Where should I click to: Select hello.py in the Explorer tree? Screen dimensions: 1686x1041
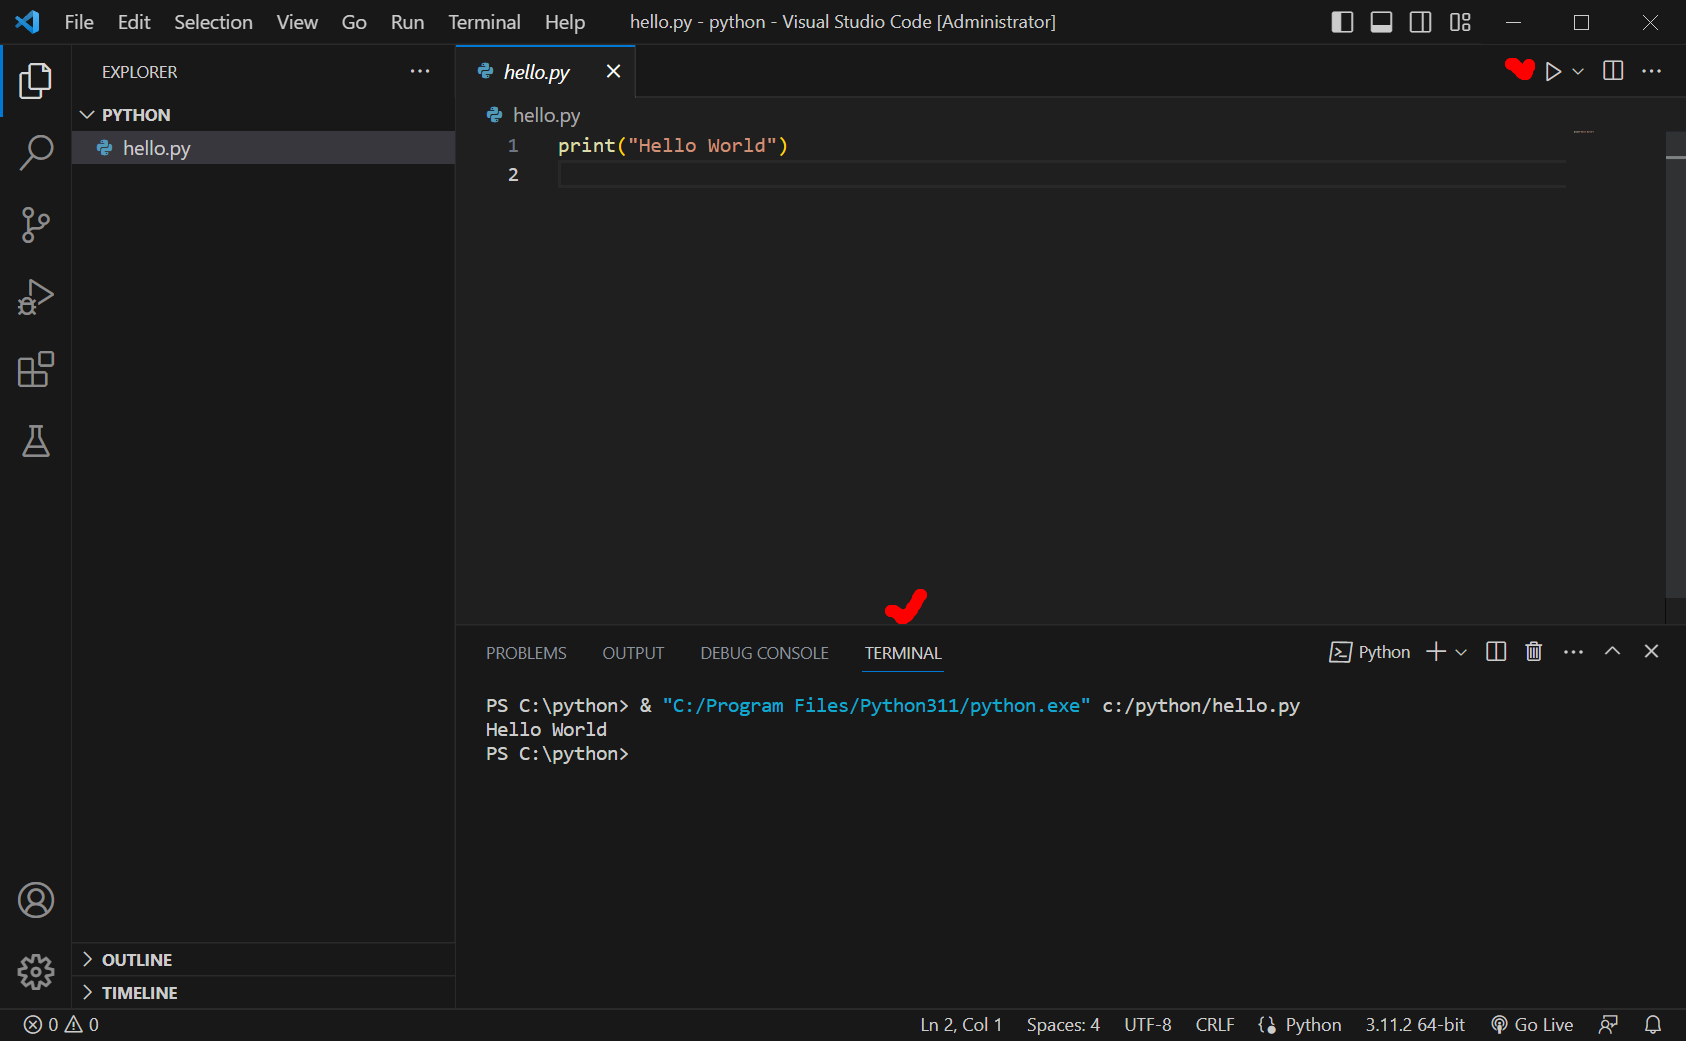pos(263,148)
